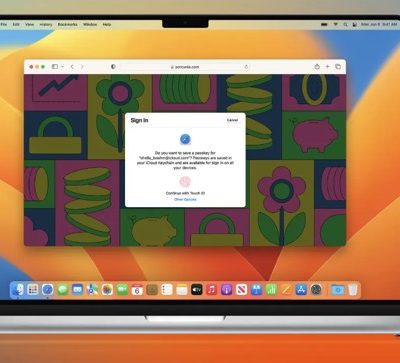Open Messages from the dock
Image resolution: width=400 pixels, height=363 pixels.
click(62, 290)
